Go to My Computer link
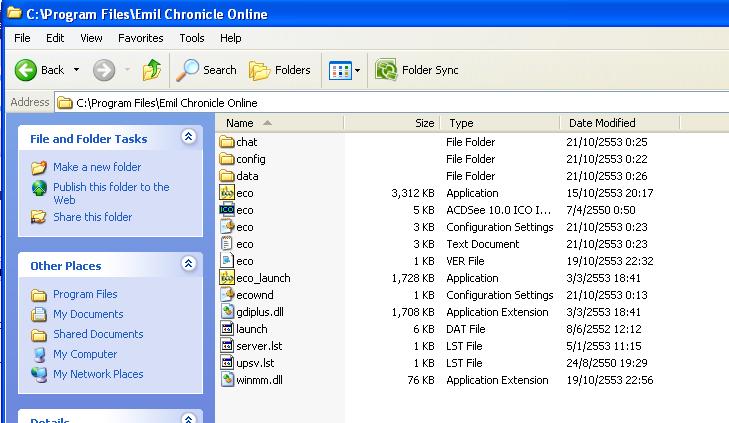This screenshot has height=423, width=729. [x=85, y=354]
